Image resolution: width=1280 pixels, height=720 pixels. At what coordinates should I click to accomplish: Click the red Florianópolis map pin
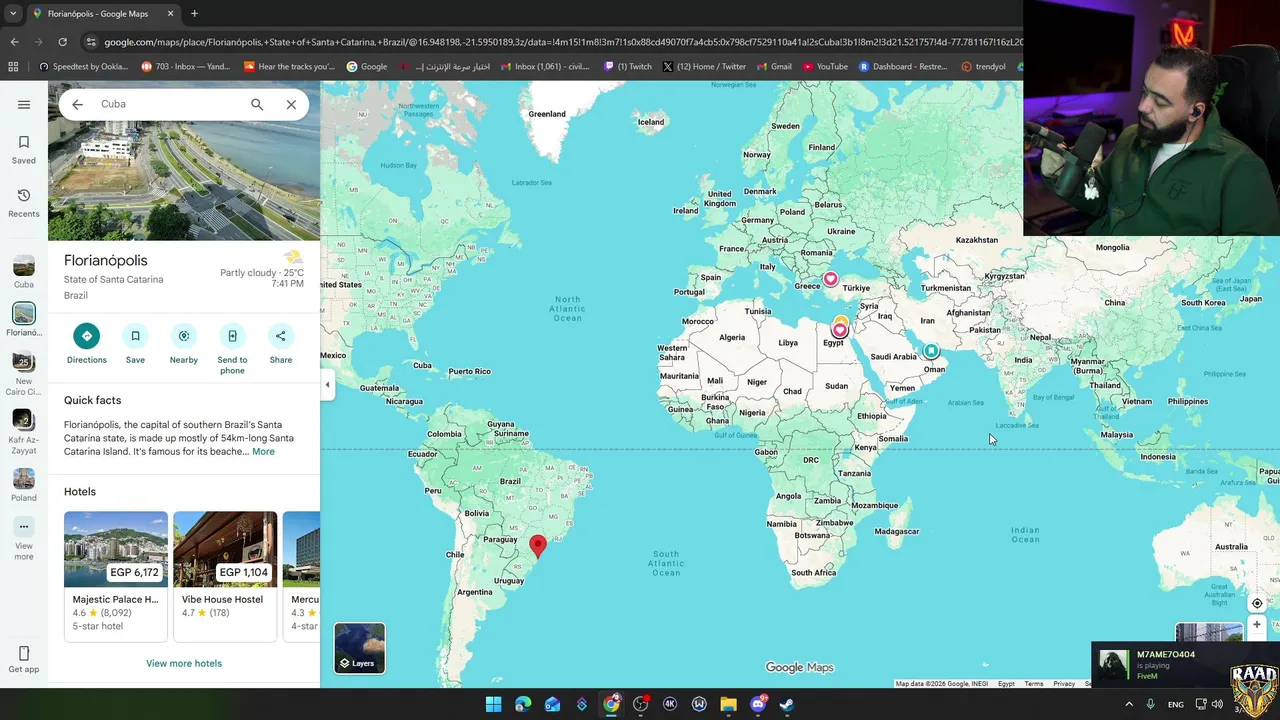[538, 545]
